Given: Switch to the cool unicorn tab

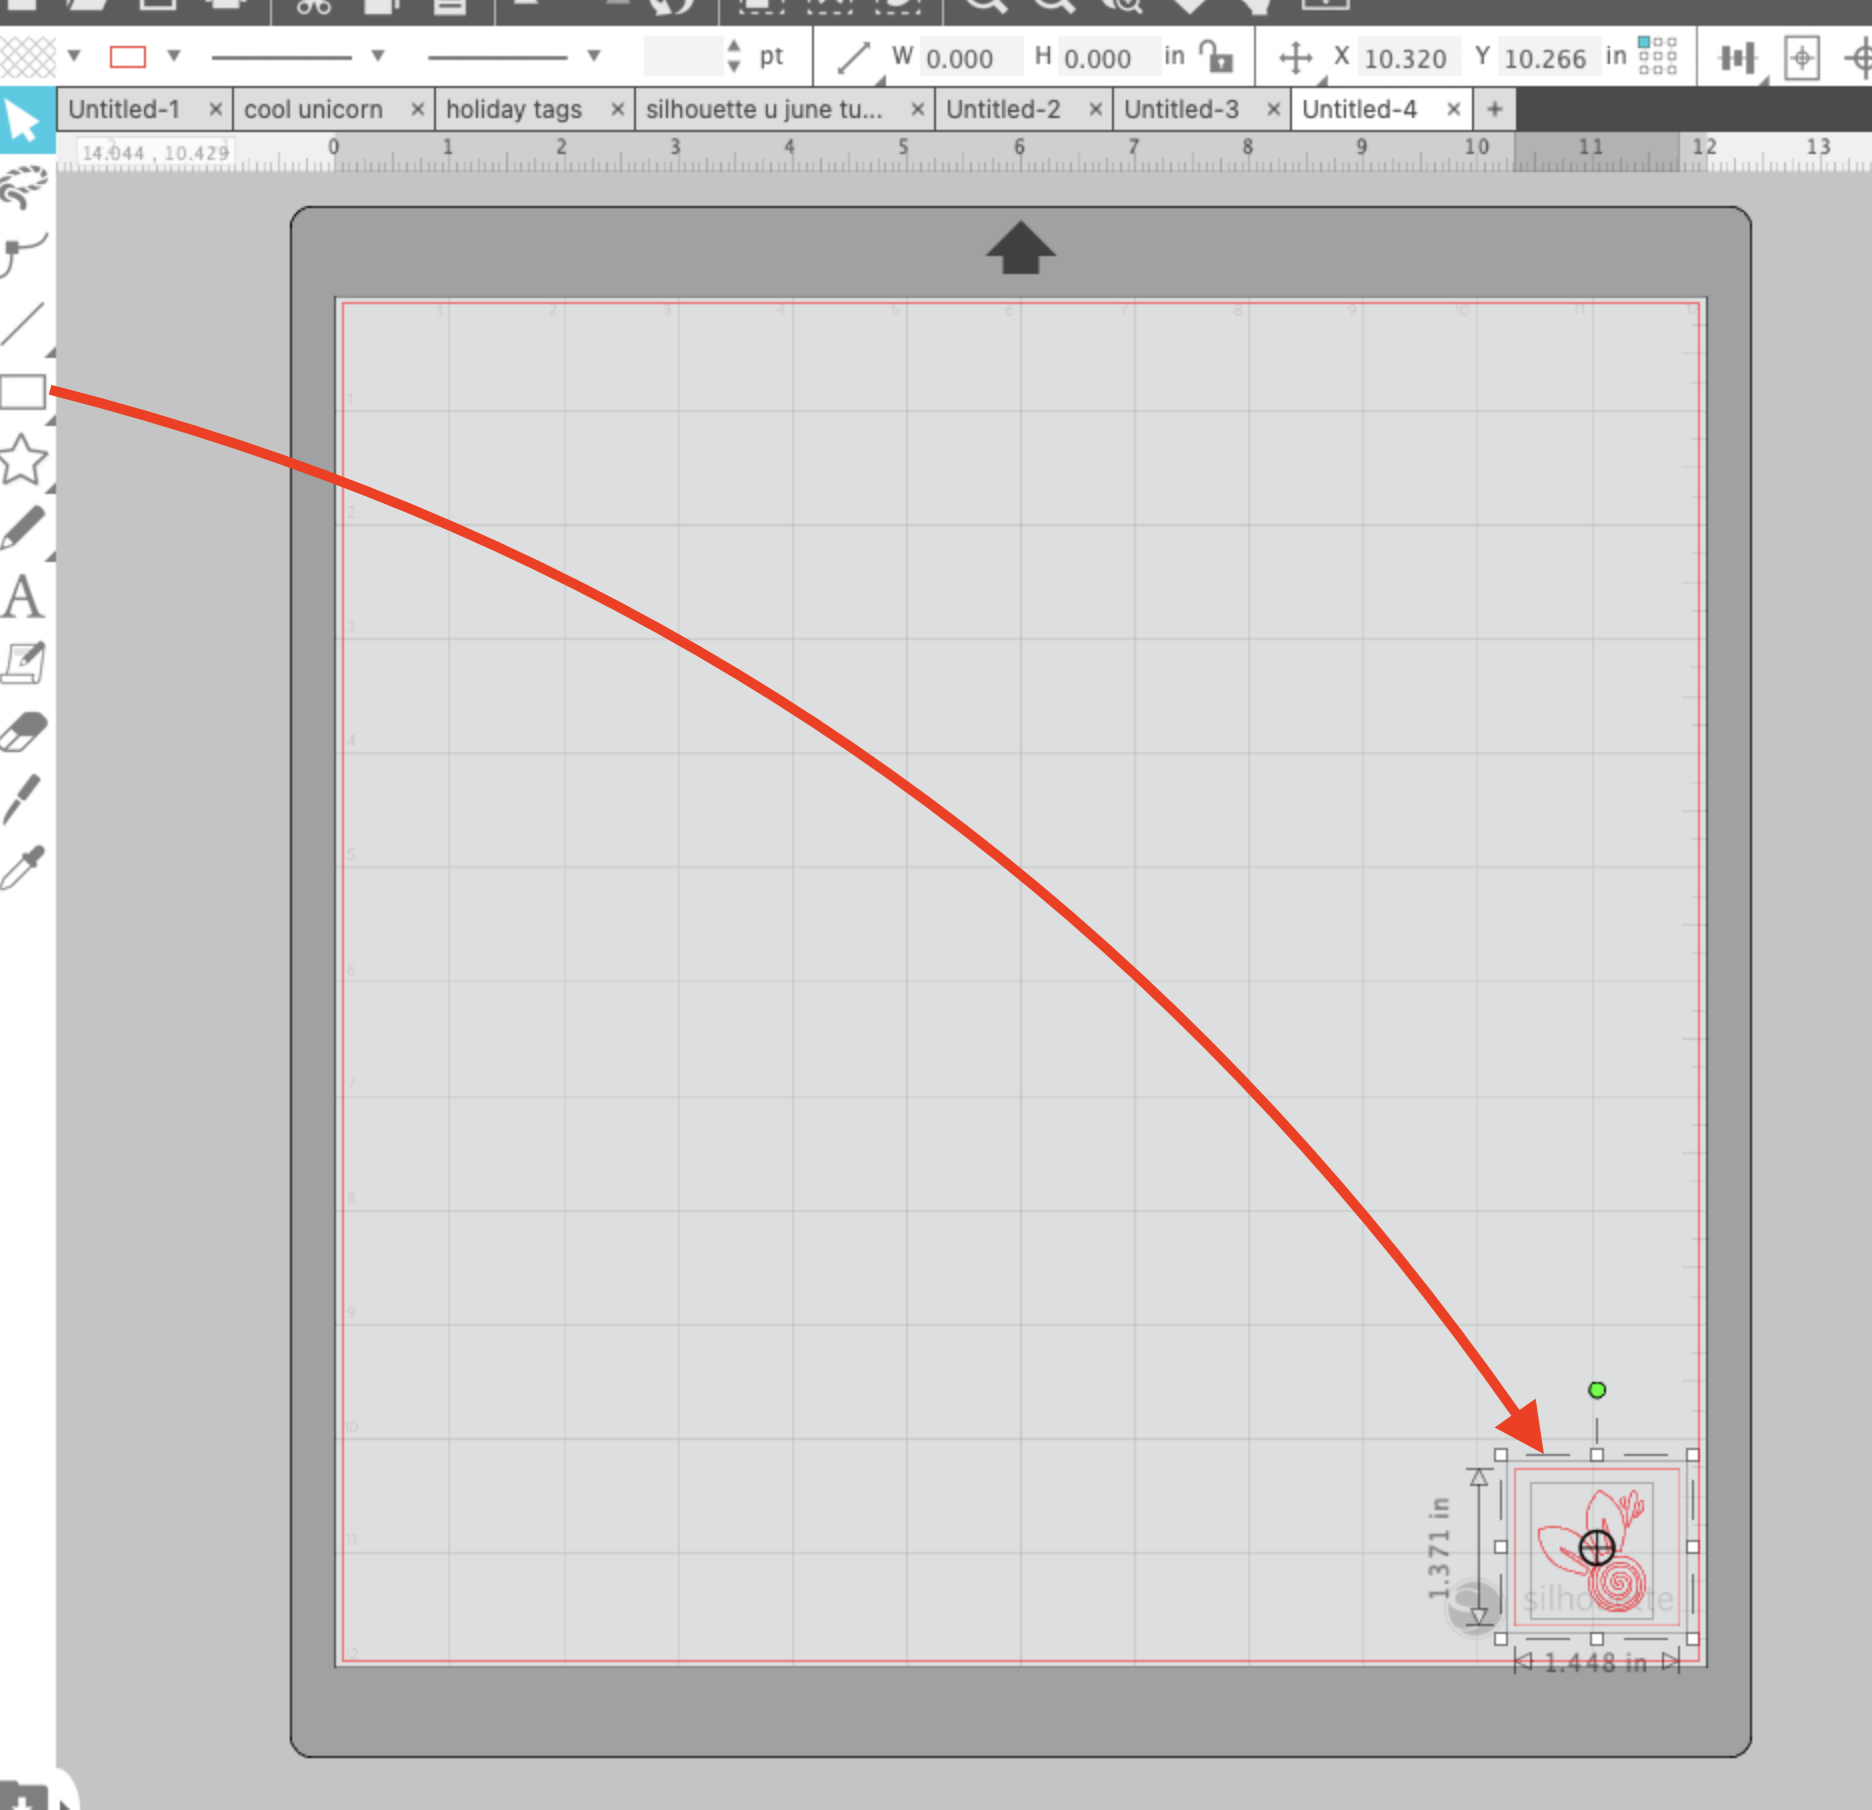Looking at the screenshot, I should coord(314,109).
